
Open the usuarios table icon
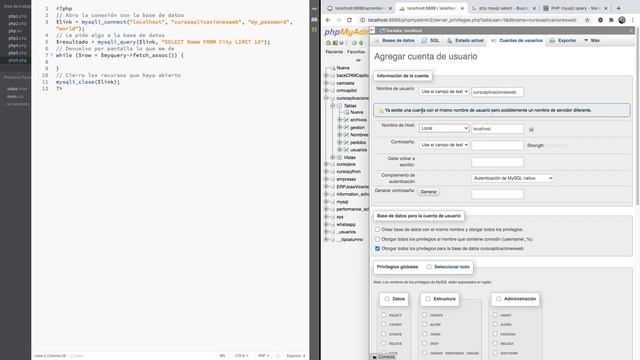(346, 150)
